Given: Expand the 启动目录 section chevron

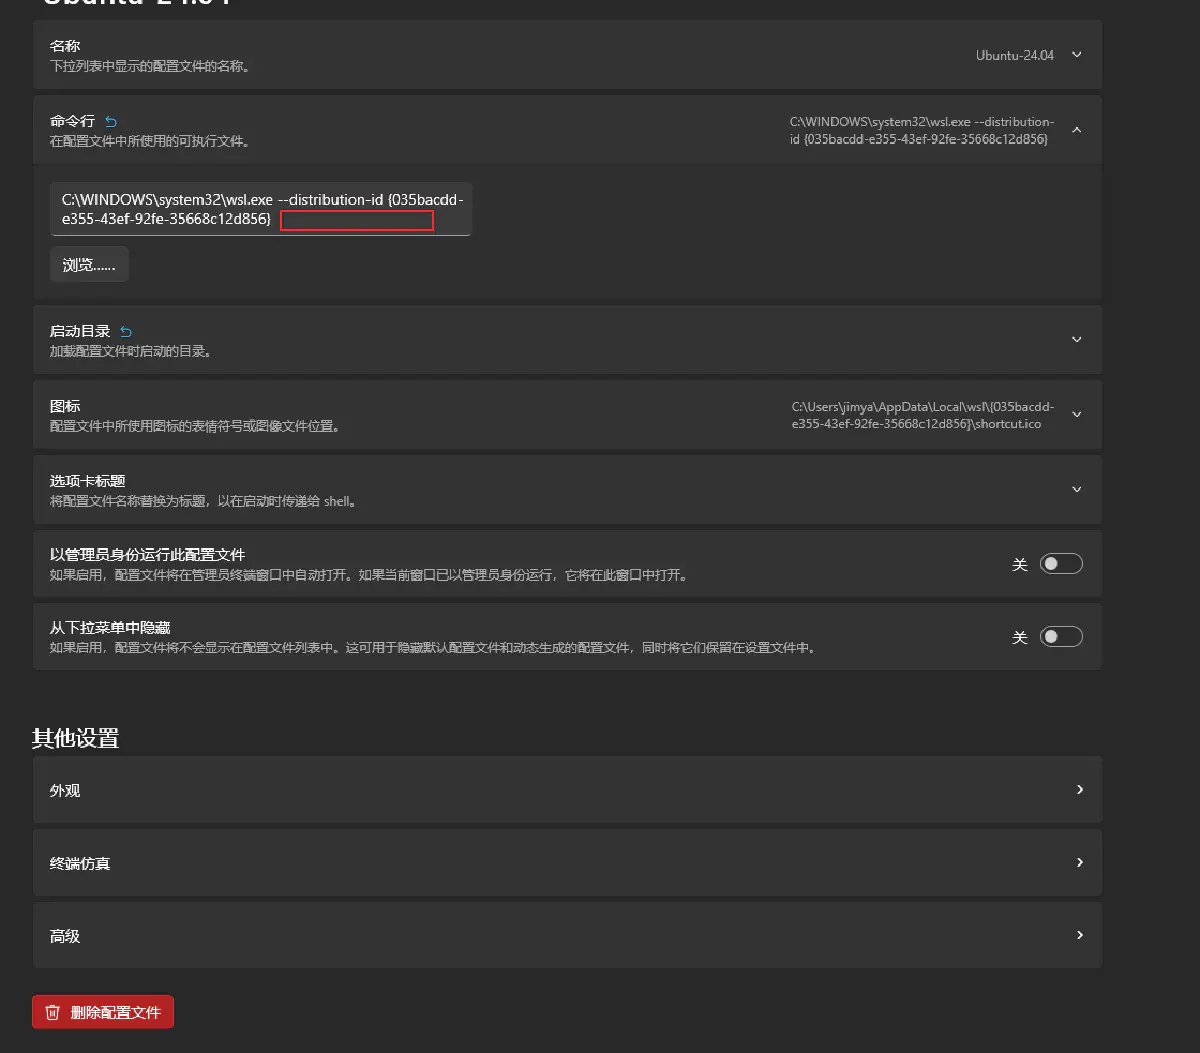Looking at the screenshot, I should (1077, 339).
